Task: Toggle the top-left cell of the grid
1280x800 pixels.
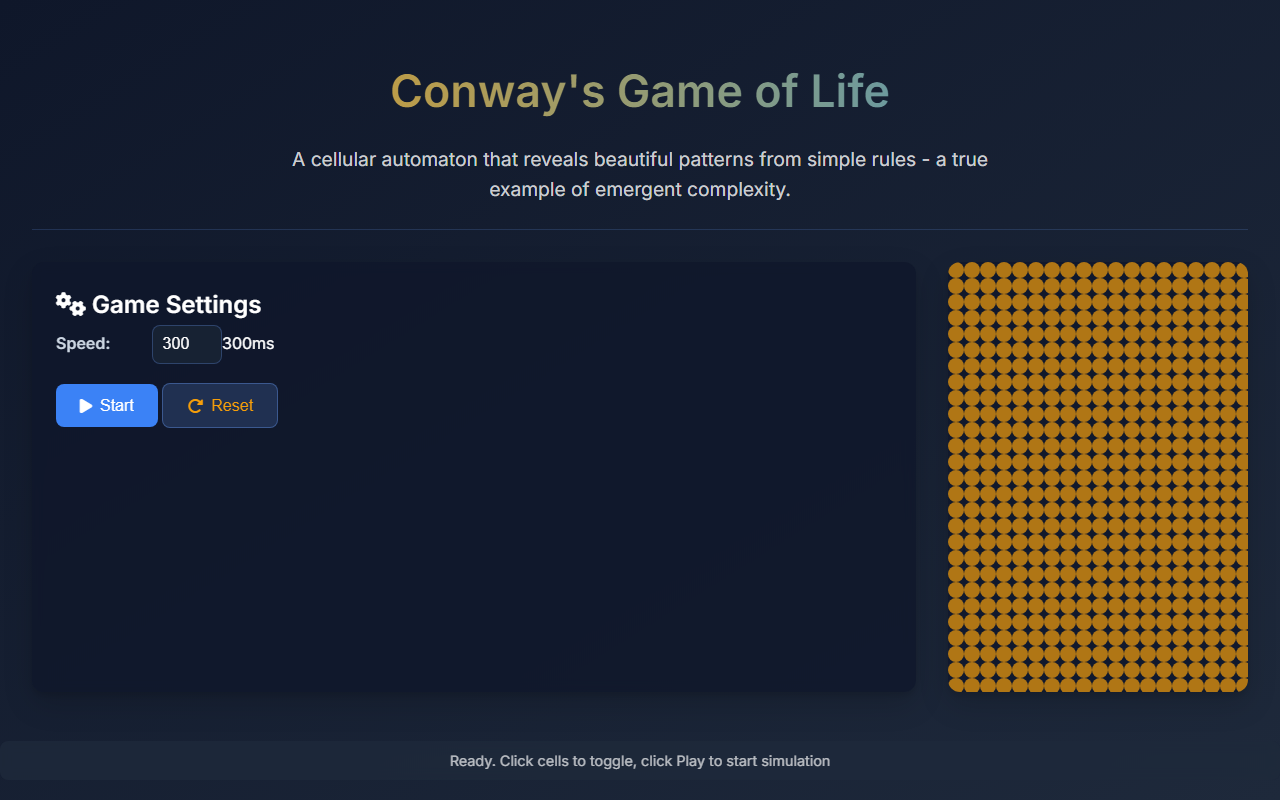Action: [956, 270]
